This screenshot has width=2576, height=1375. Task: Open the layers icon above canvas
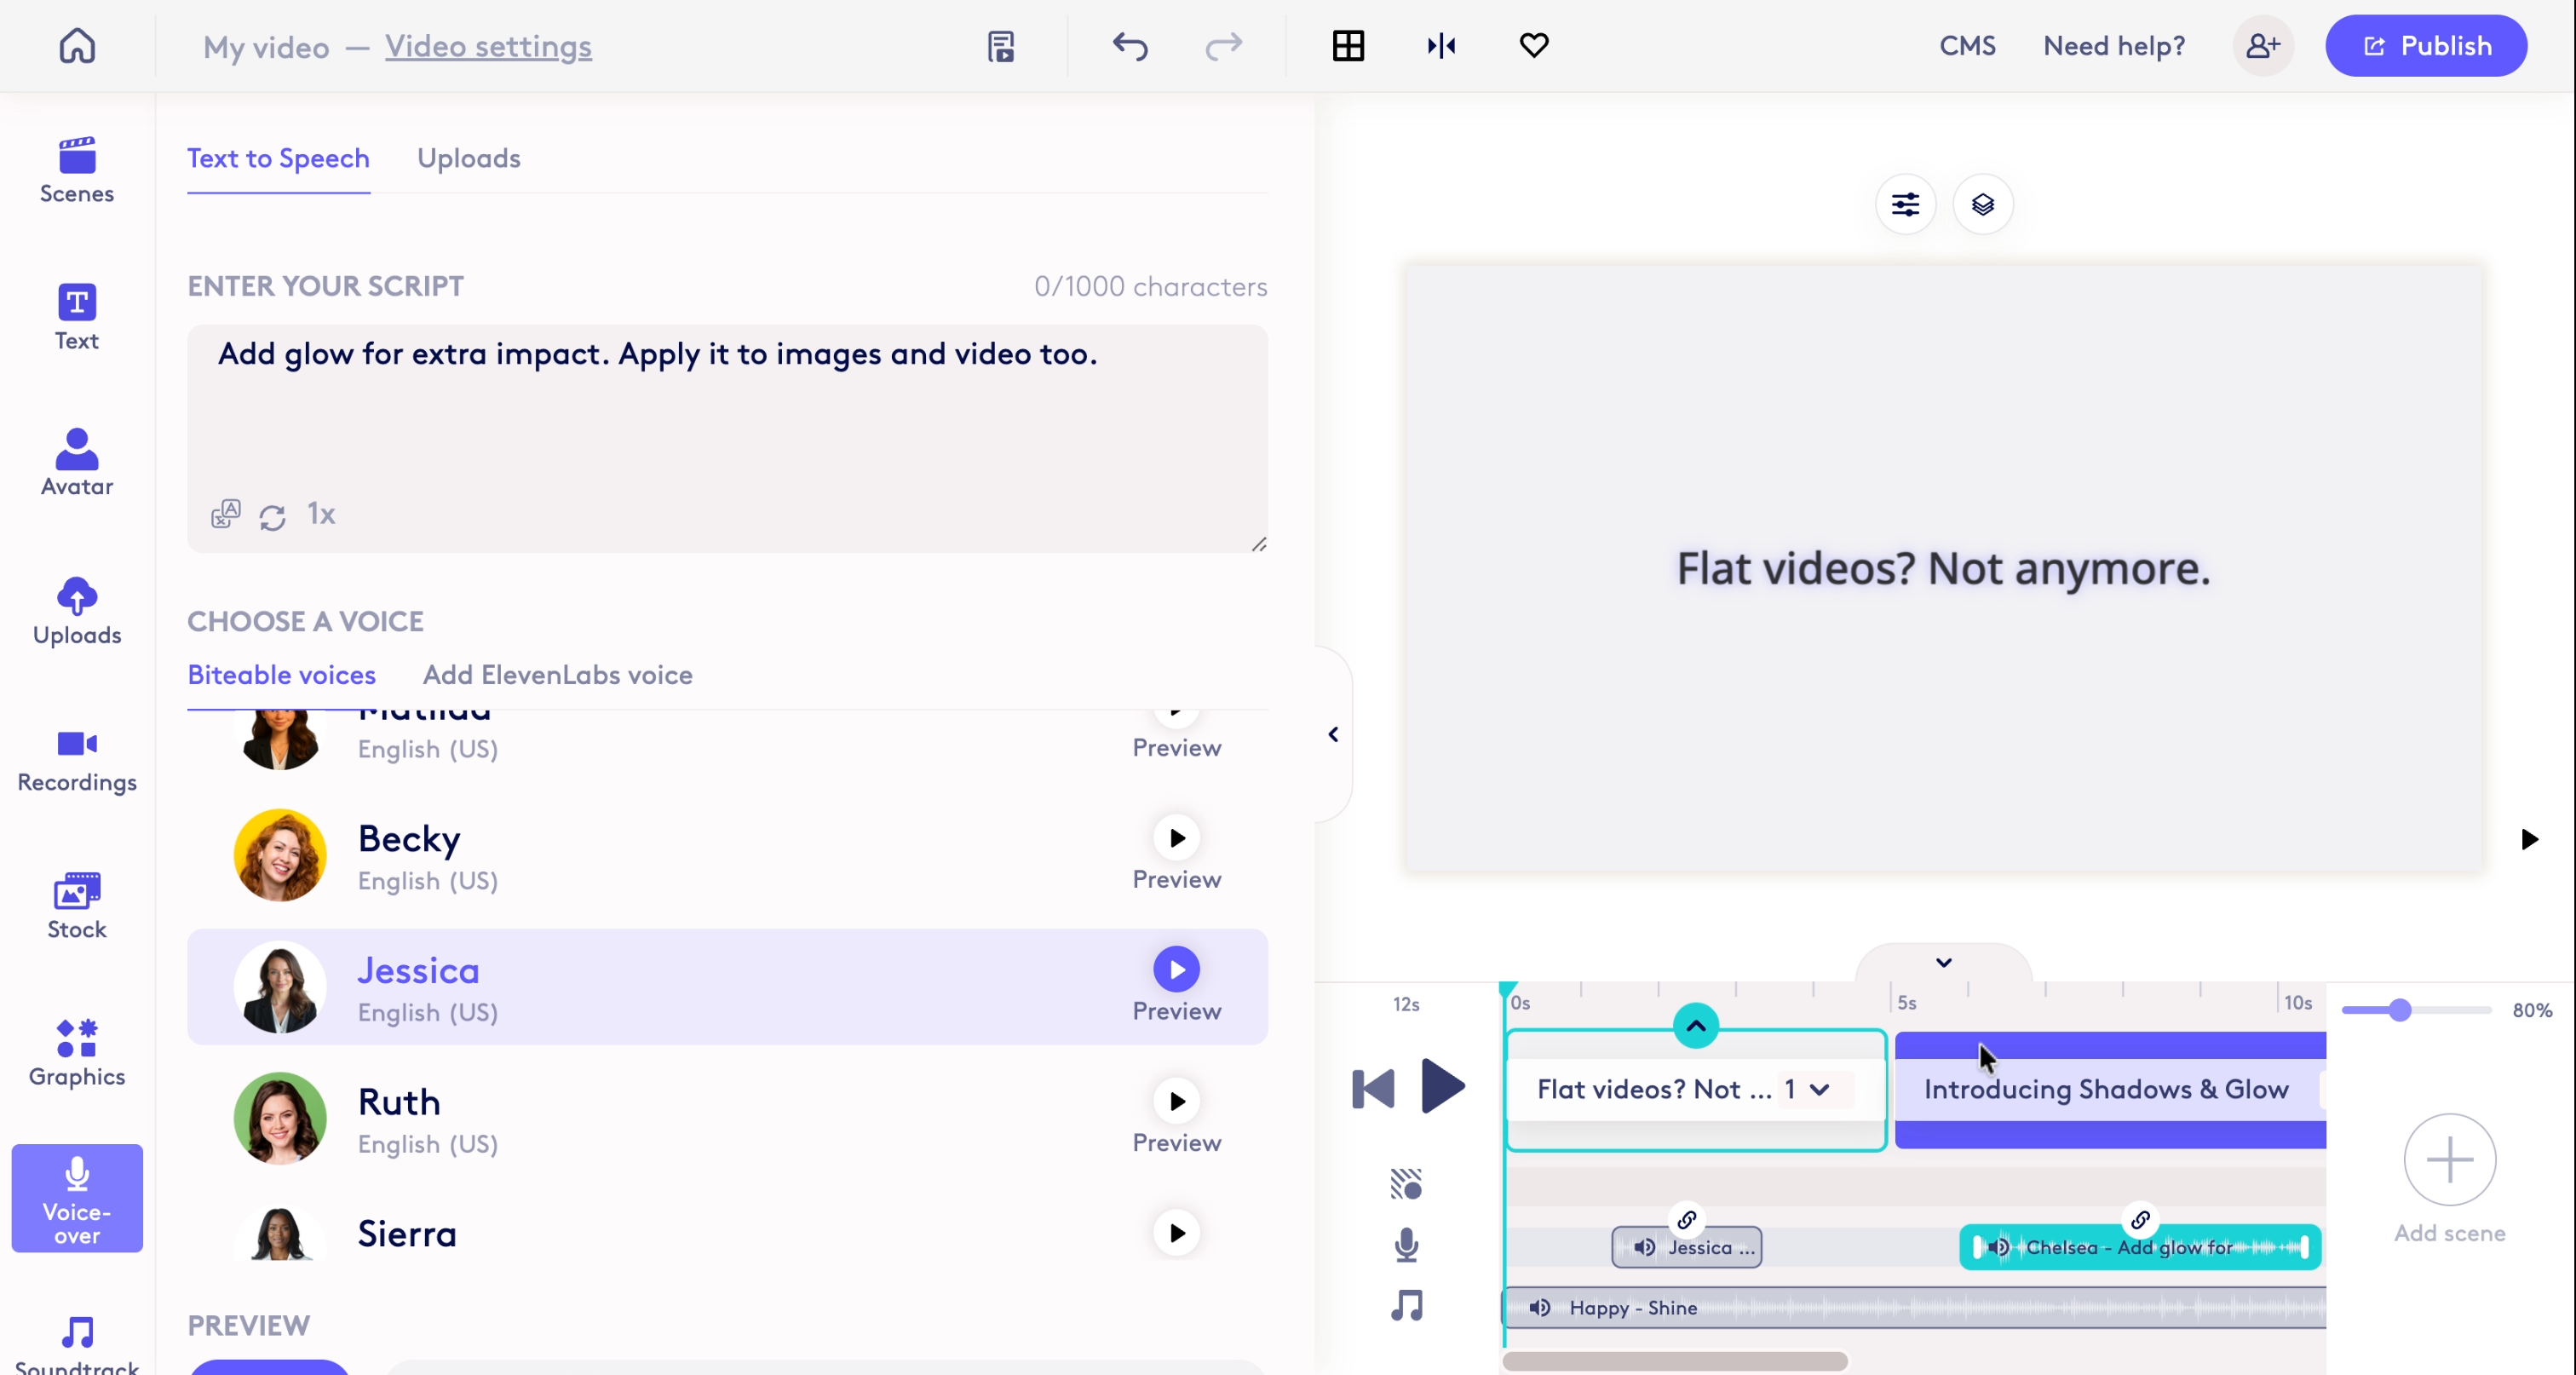[1983, 204]
